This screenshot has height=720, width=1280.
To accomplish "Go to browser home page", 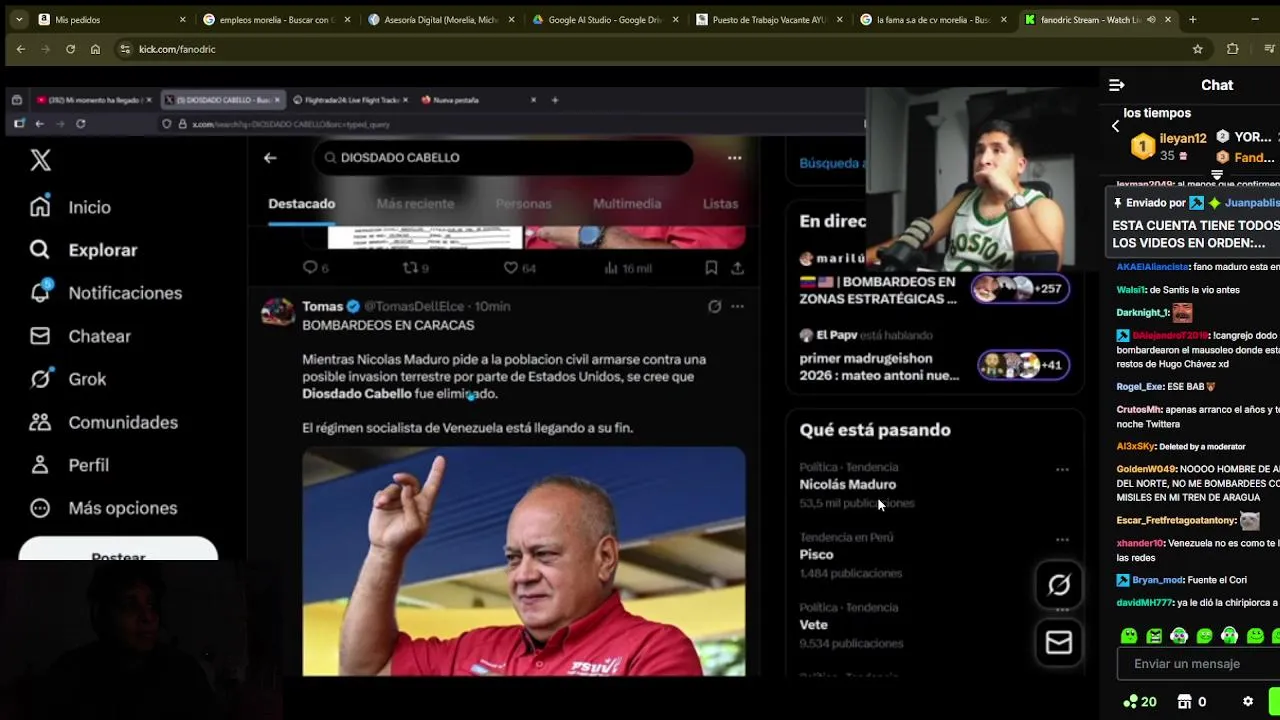I will point(95,49).
